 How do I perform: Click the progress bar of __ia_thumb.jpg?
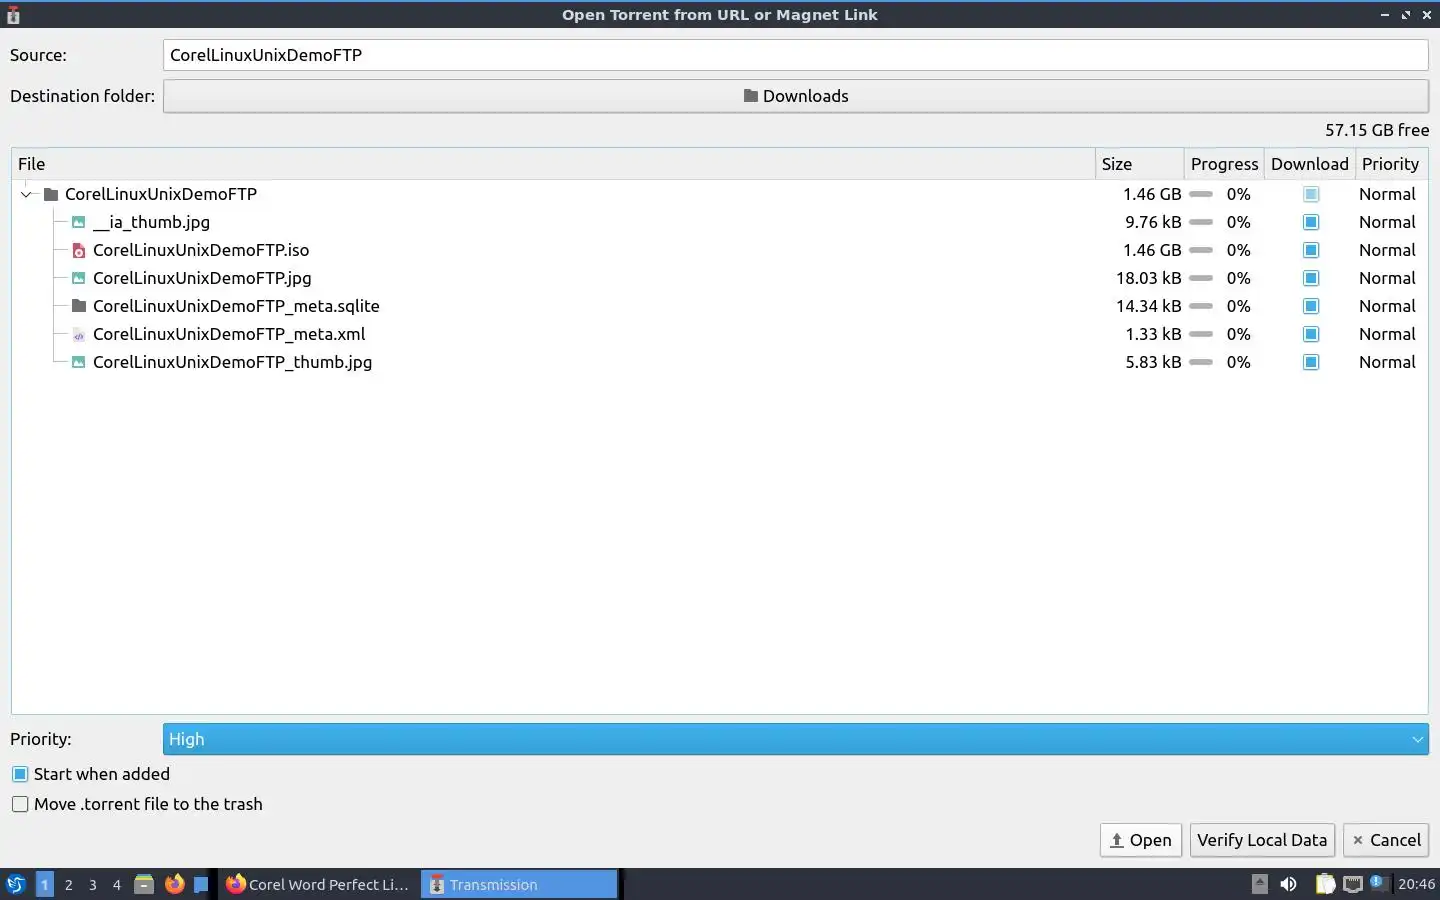click(1201, 222)
